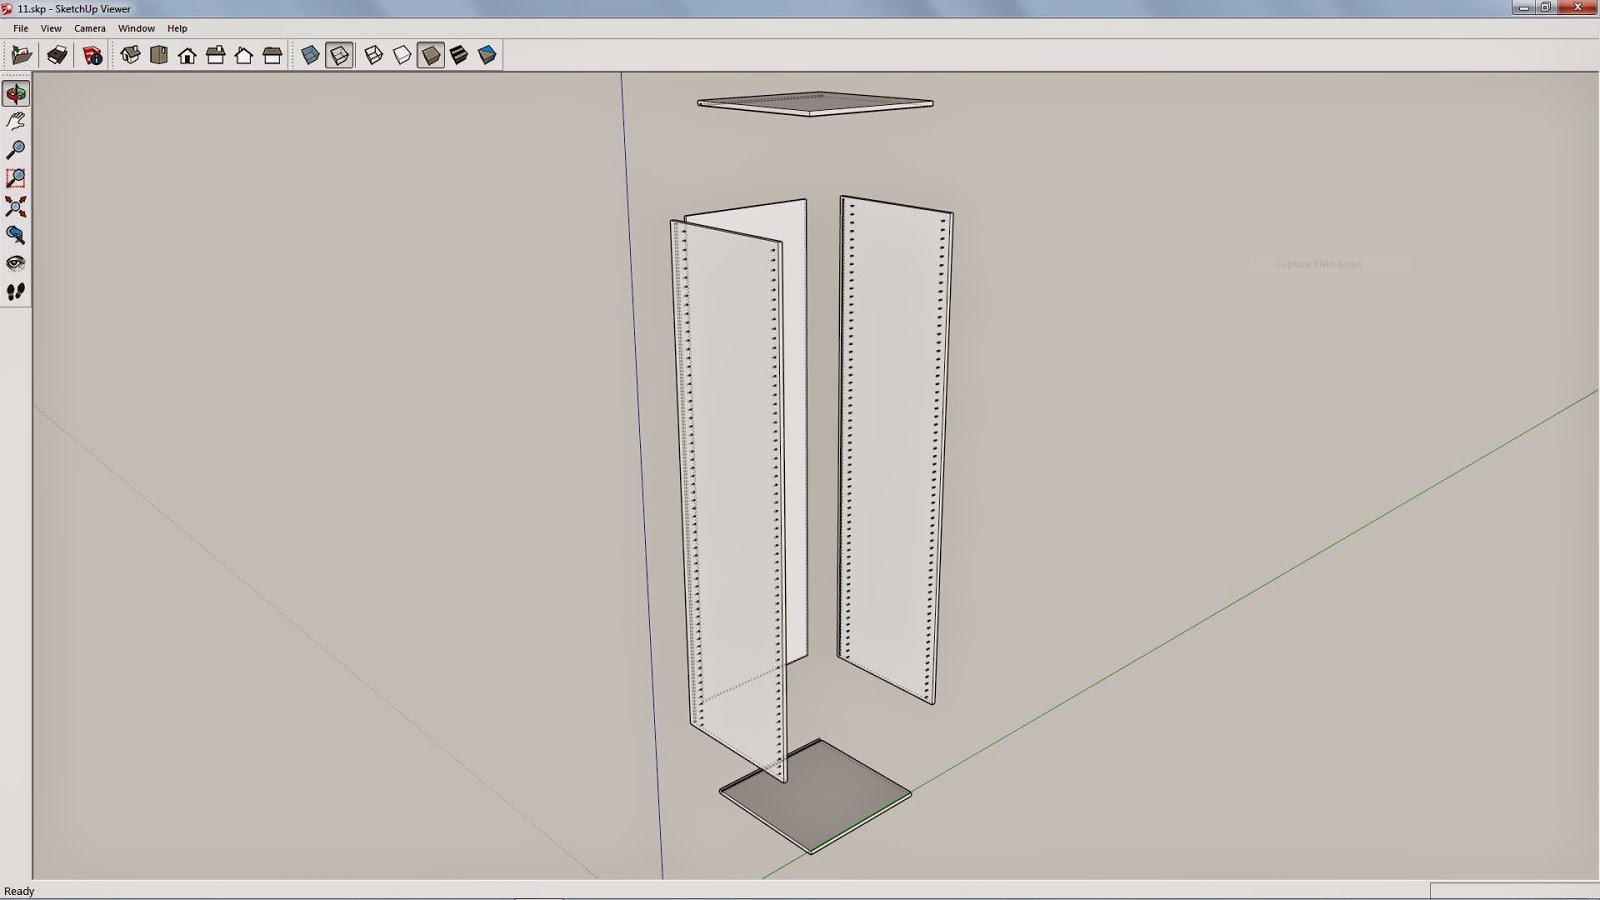Click the SketchUp info button
Screen dimensions: 1600x900
pos(91,57)
